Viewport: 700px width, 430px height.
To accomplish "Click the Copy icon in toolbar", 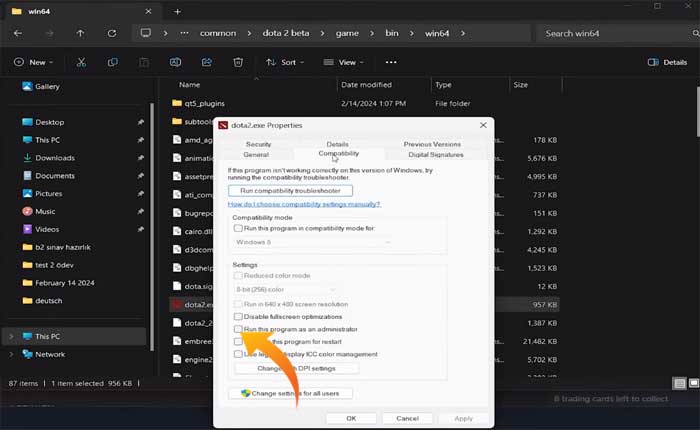I will click(112, 62).
